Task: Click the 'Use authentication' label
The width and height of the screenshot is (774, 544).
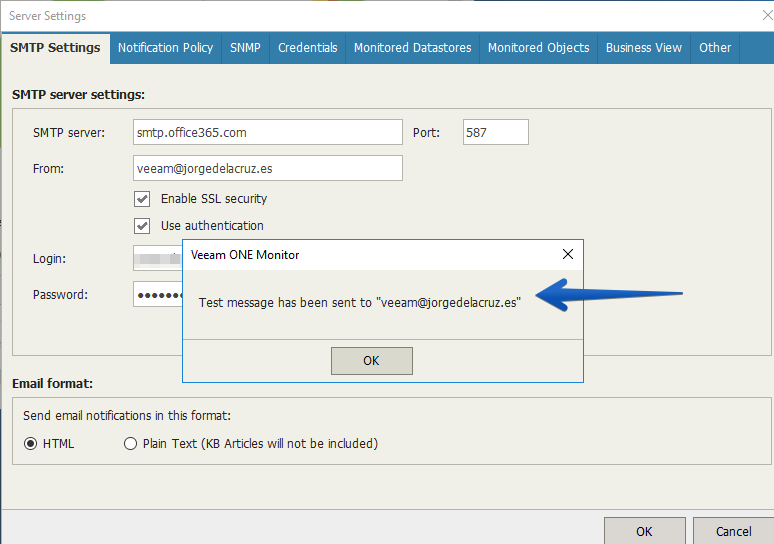Action: click(x=212, y=226)
